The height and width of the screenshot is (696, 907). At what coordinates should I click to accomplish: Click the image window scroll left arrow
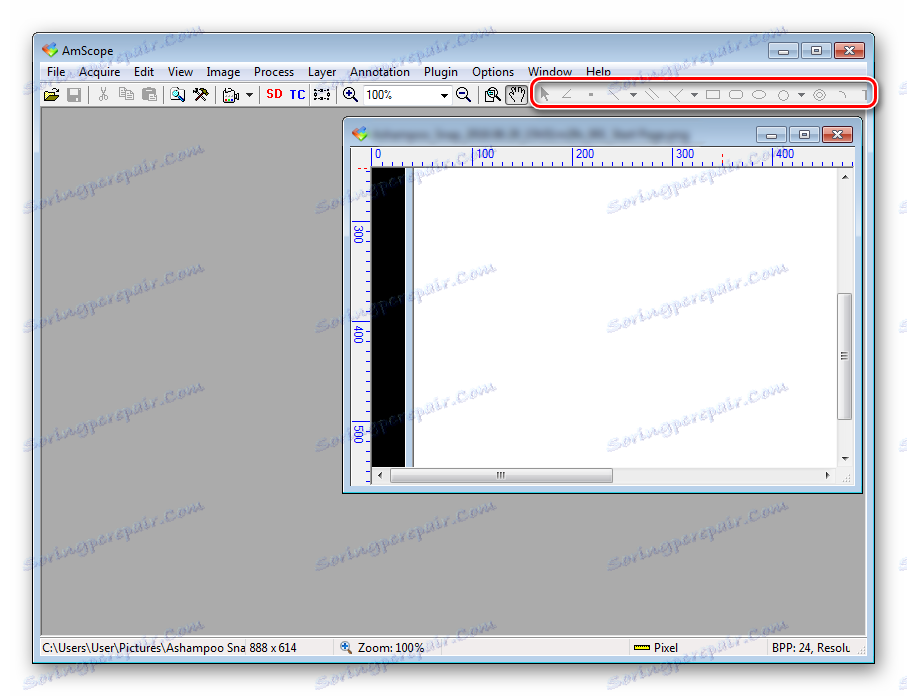click(x=380, y=476)
